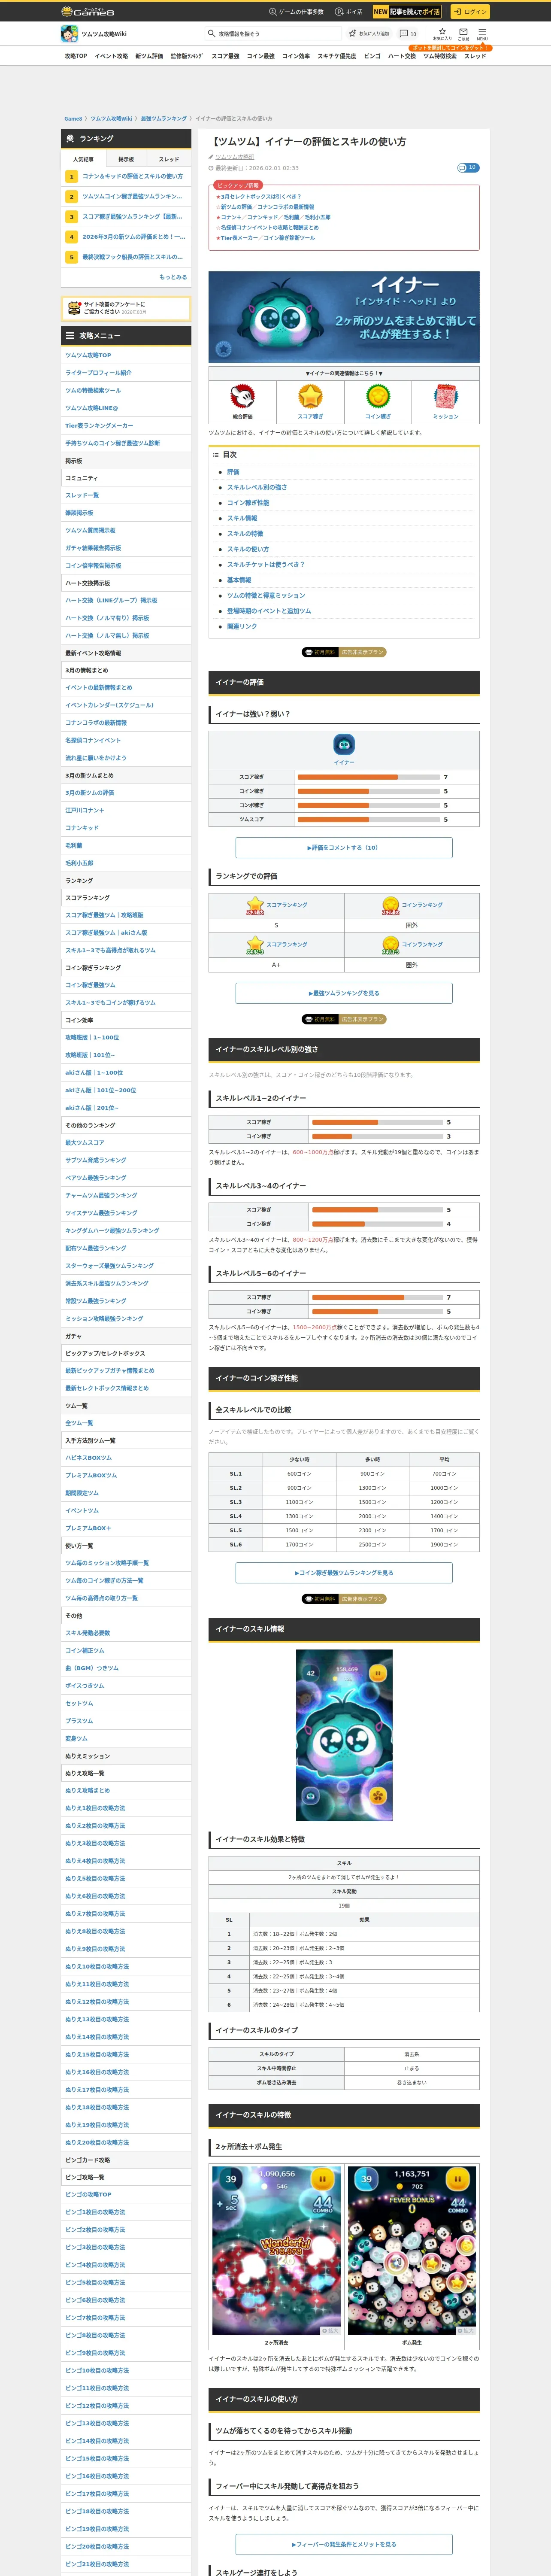Click the スキル1-3 コインランキング coin icon

click(x=391, y=945)
